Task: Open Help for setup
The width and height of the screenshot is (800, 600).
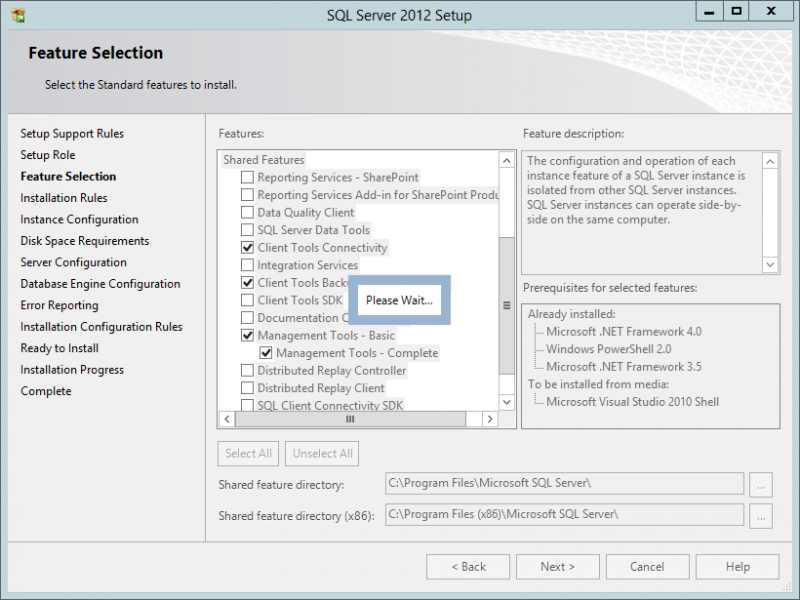Action: (x=738, y=567)
